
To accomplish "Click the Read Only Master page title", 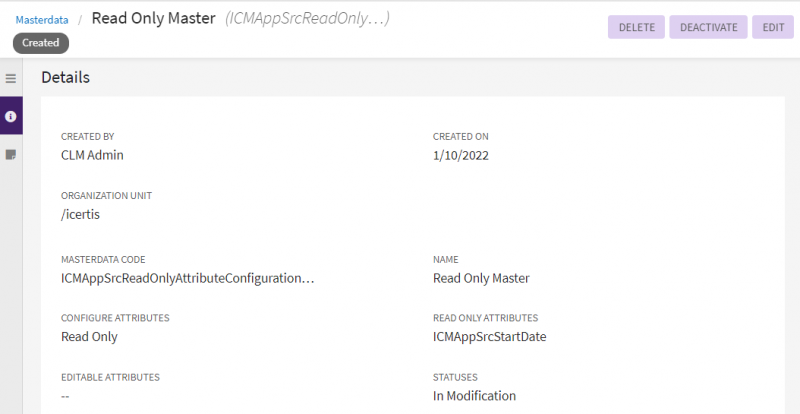I will pos(154,18).
